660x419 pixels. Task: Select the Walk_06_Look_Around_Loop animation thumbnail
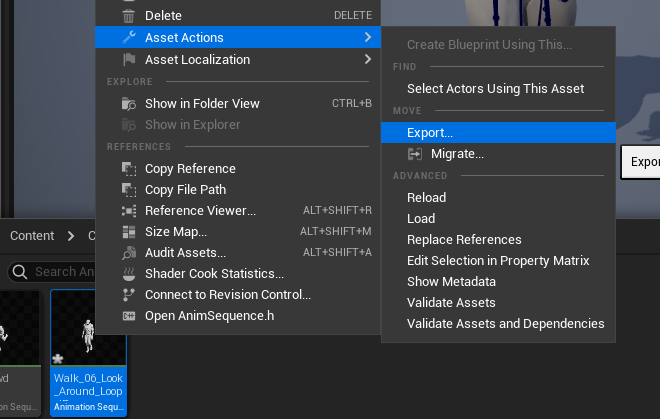[89, 343]
